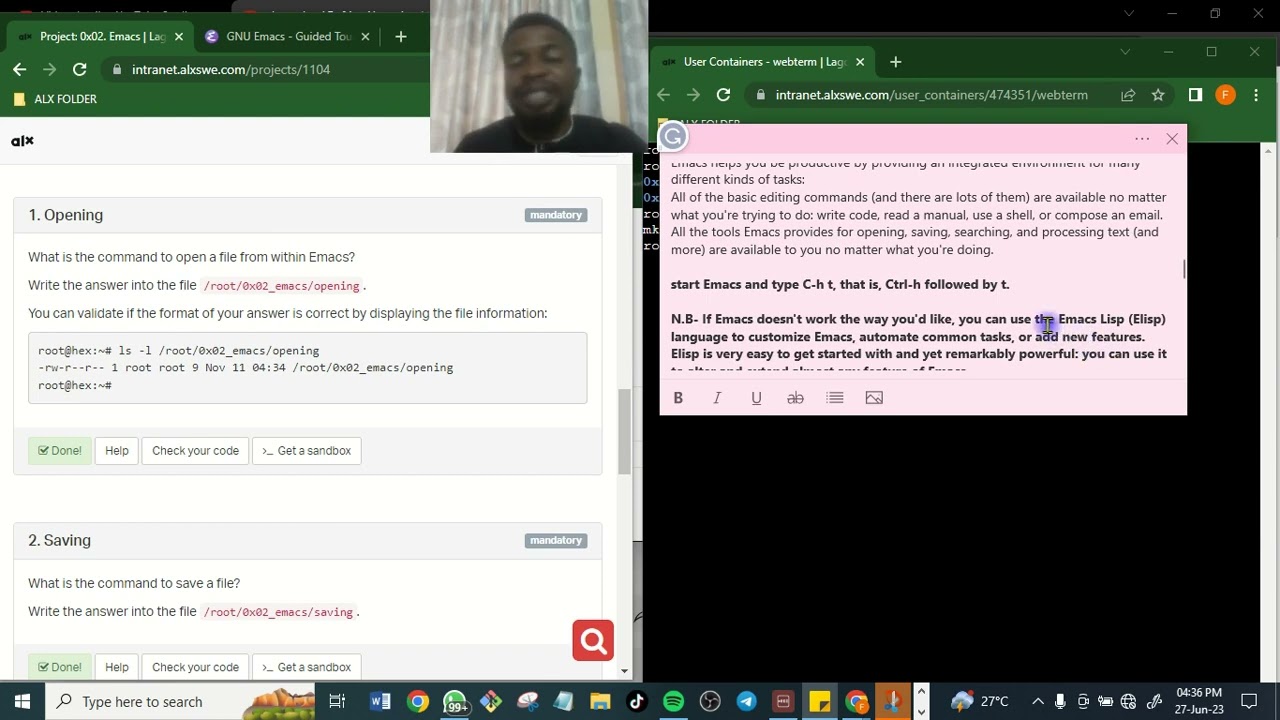Click the /root/0x02_emacs/saving file path

pyautogui.click(x=278, y=612)
